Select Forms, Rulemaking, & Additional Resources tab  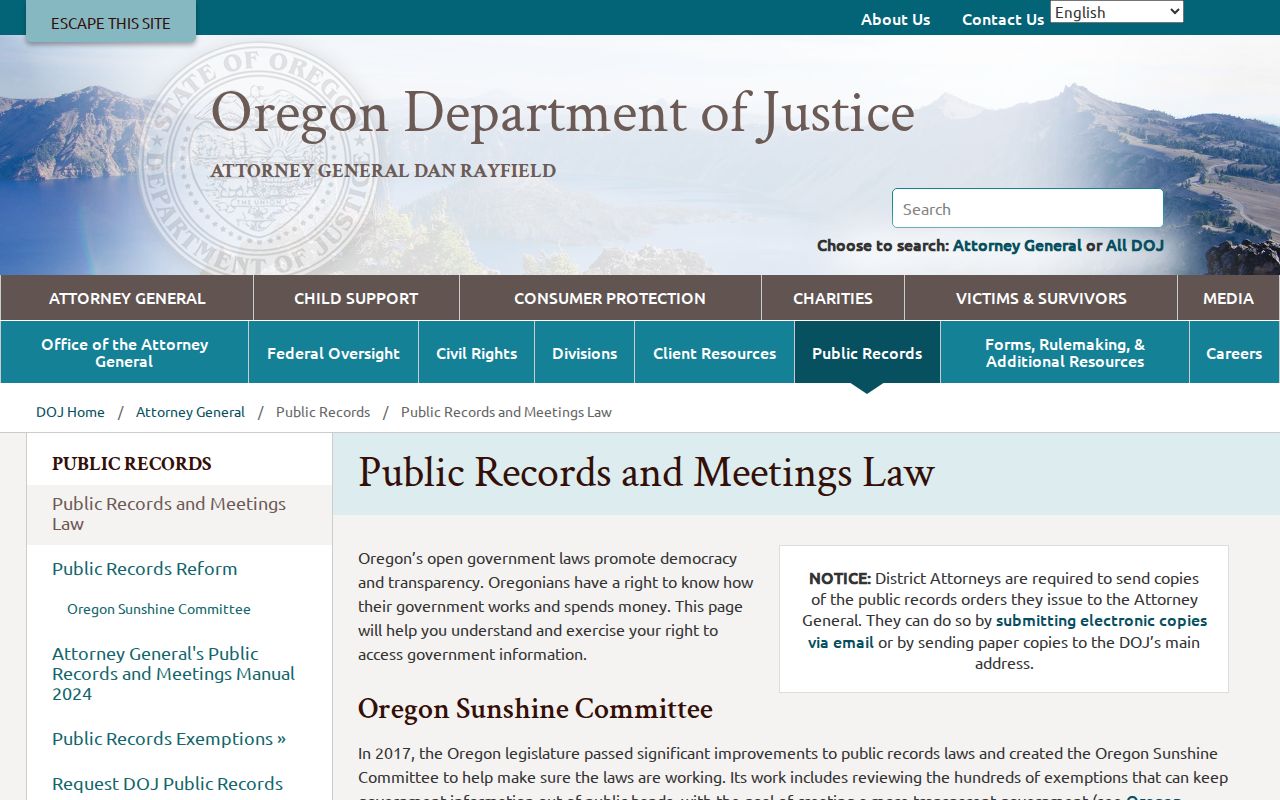coord(1065,352)
